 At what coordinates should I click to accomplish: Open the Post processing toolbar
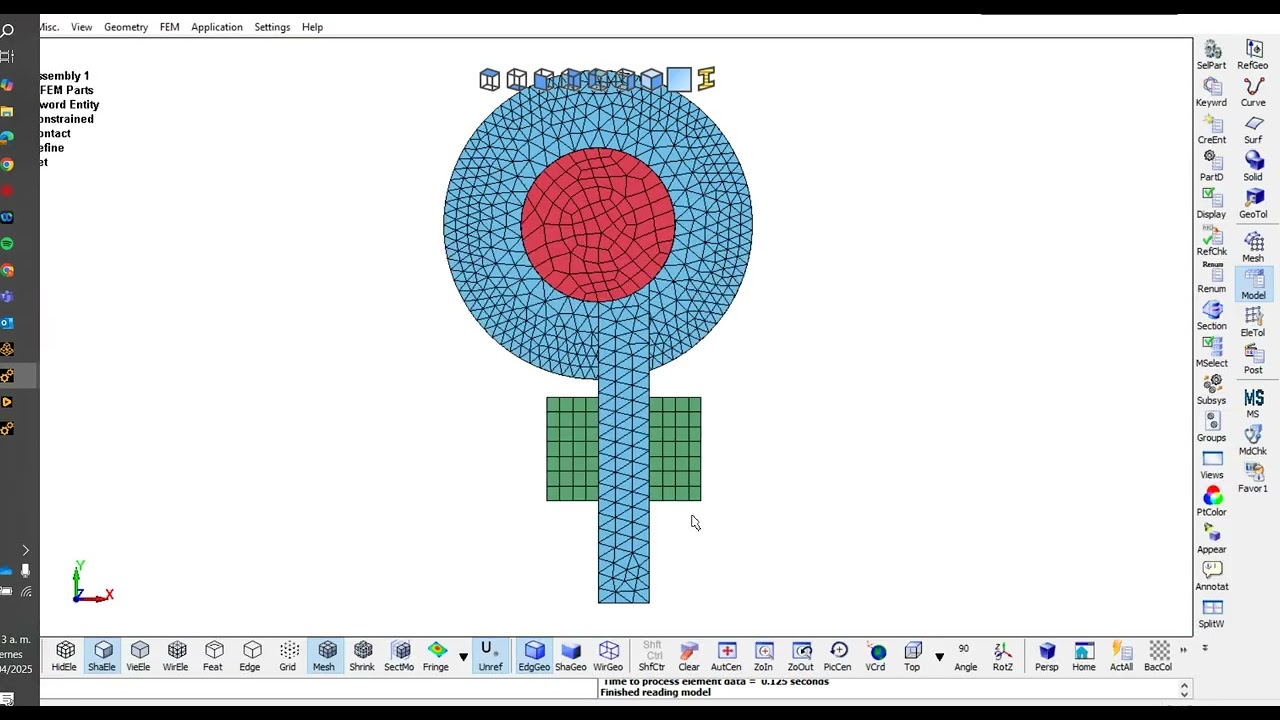coord(1253,360)
